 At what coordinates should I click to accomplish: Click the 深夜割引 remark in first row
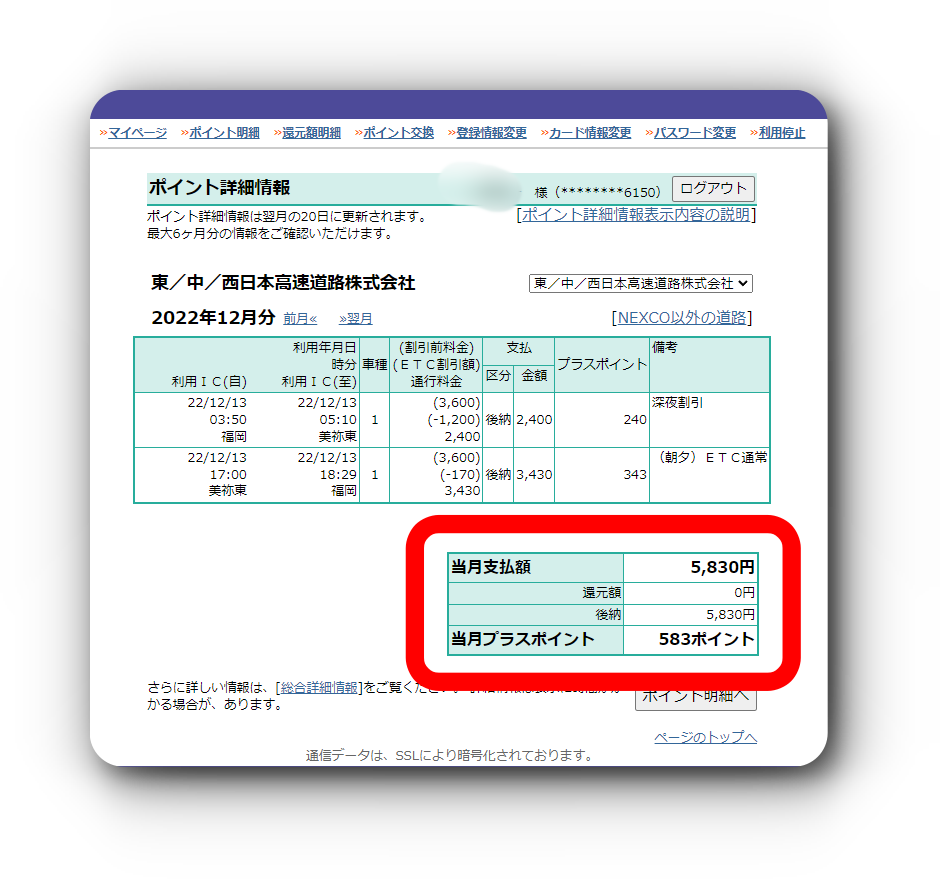pos(679,402)
